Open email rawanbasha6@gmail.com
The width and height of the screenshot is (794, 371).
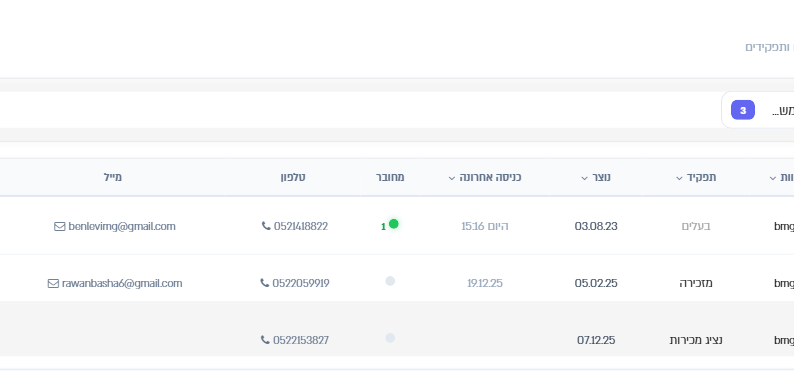(122, 283)
